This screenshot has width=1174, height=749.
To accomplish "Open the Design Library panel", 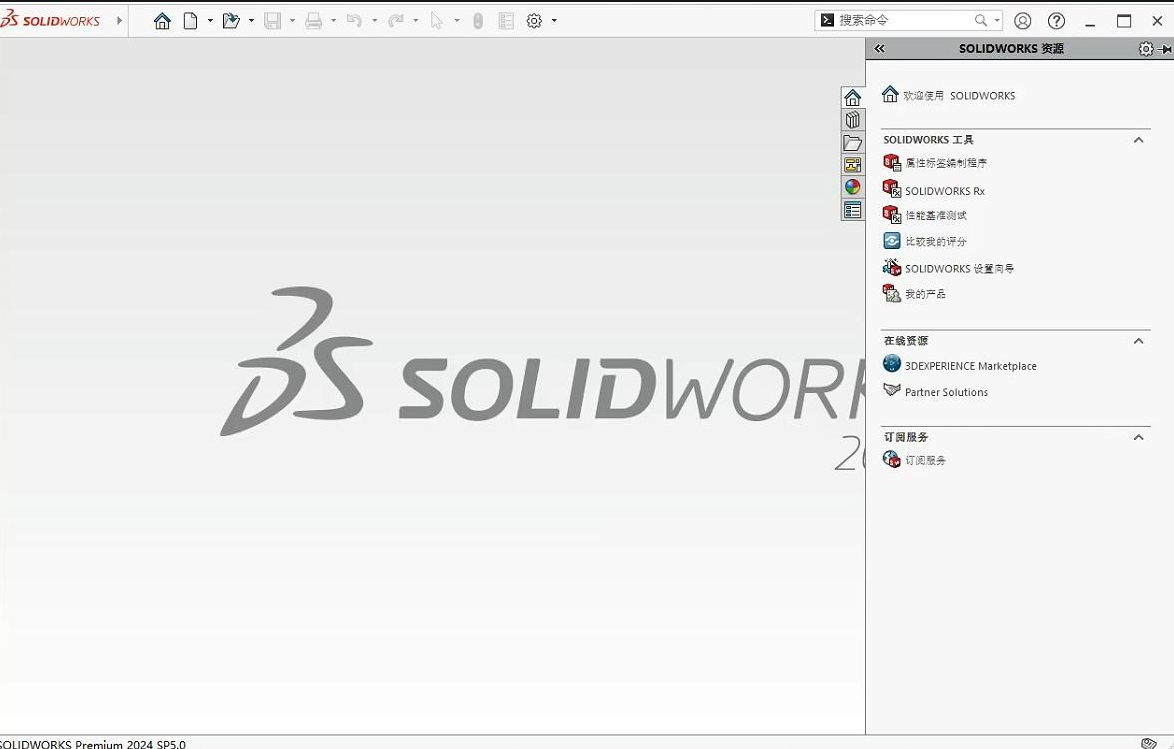I will pyautogui.click(x=852, y=119).
